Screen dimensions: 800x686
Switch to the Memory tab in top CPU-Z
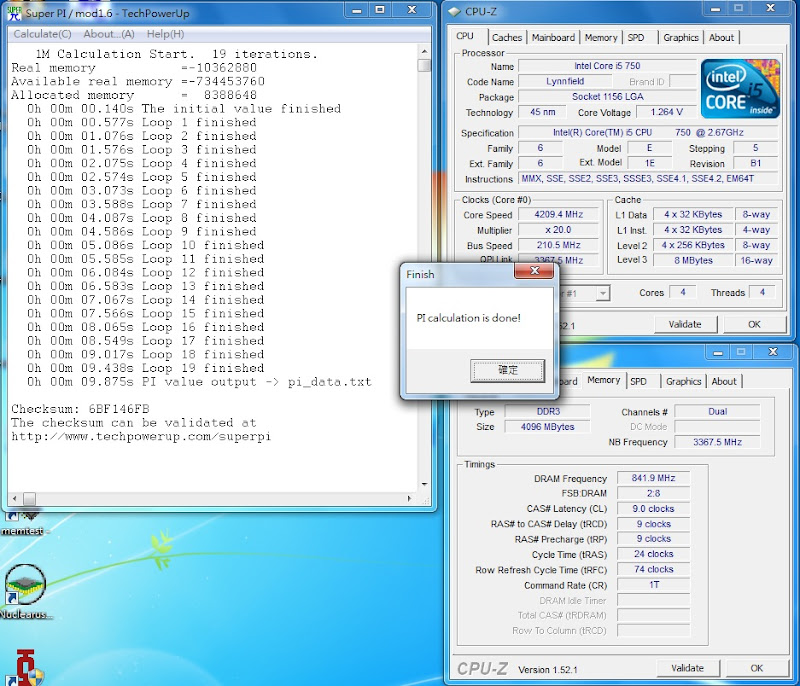(x=601, y=38)
